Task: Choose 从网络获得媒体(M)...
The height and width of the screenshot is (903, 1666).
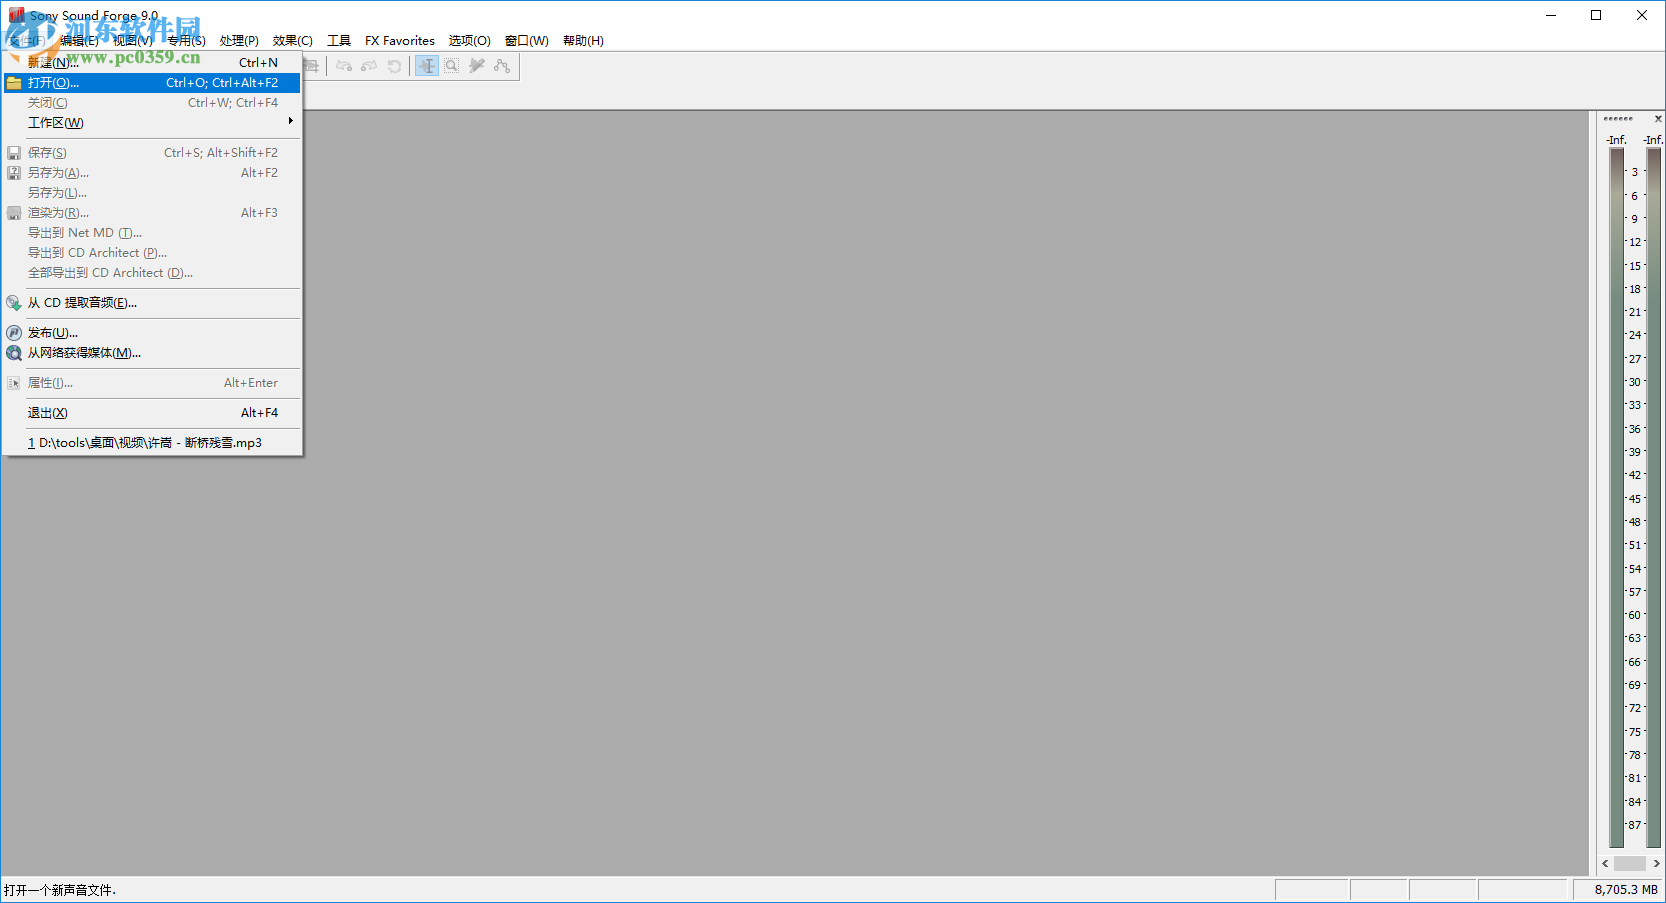Action: click(x=152, y=353)
